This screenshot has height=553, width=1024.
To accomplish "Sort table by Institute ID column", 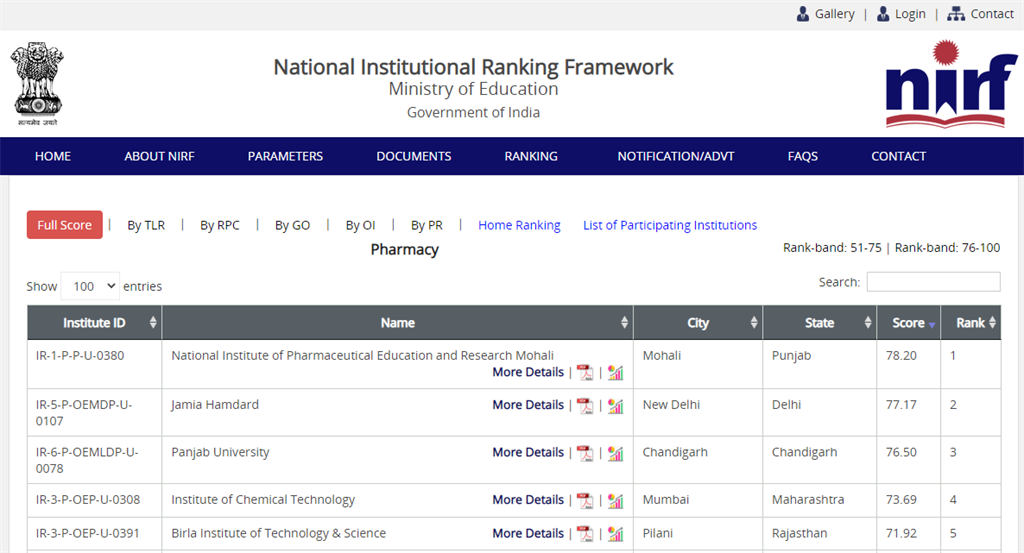I will 95,323.
